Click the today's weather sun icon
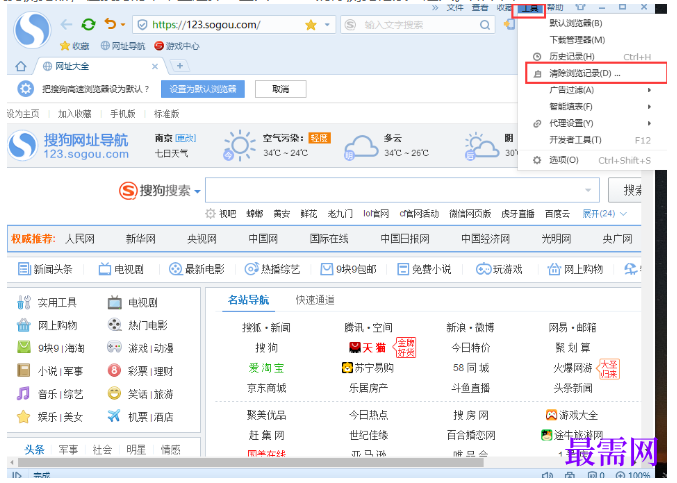This screenshot has height=483, width=677. [240, 144]
